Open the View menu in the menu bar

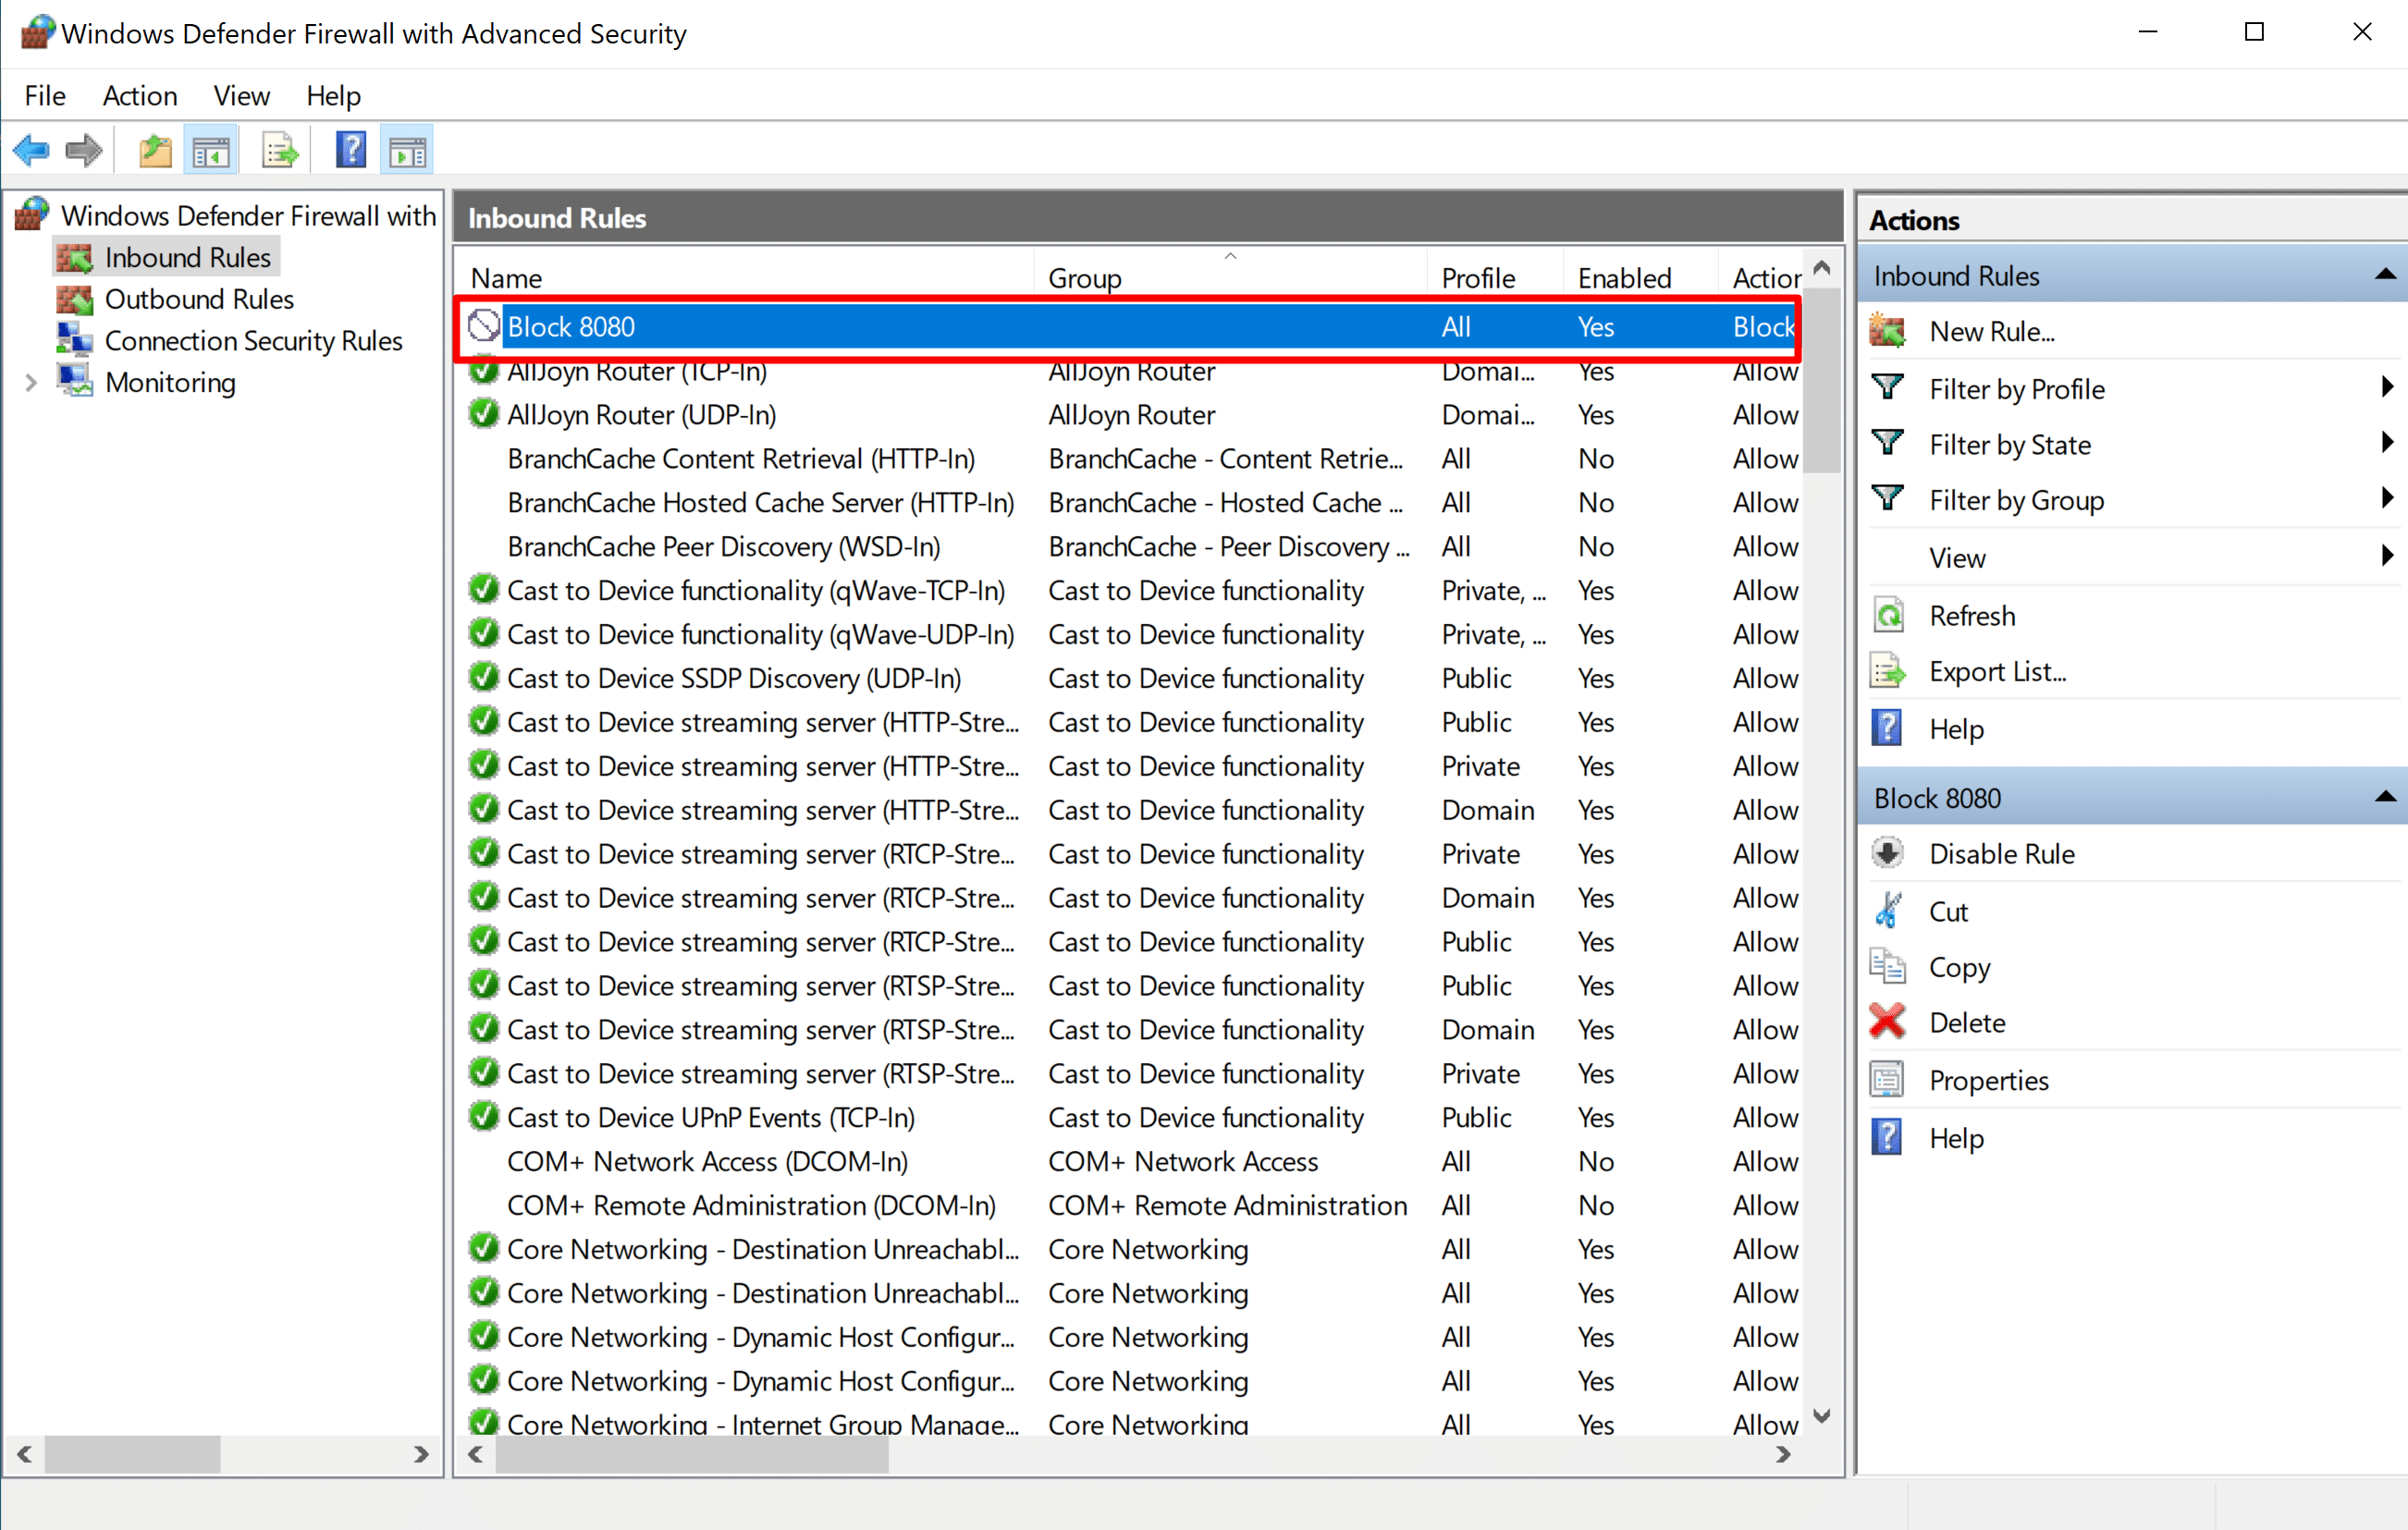click(x=241, y=96)
